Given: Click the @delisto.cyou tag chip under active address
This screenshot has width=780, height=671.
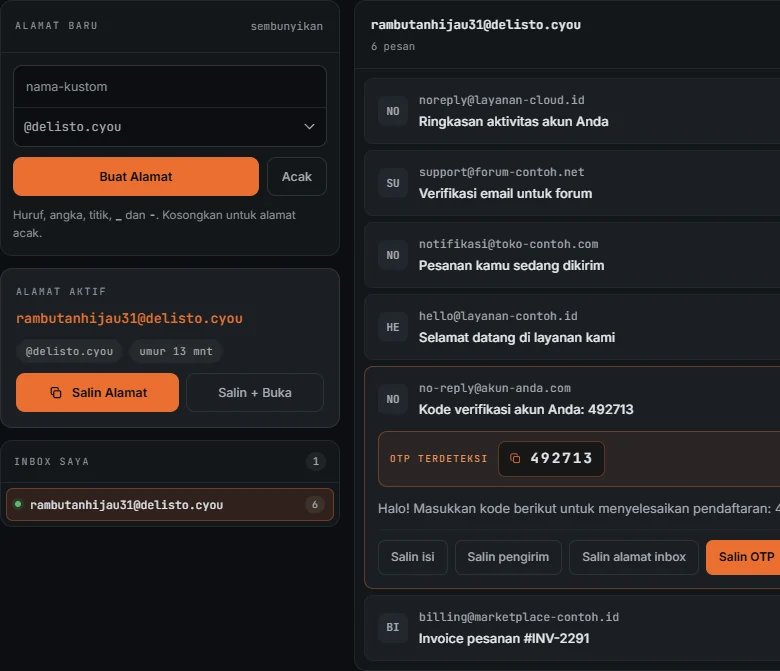Looking at the screenshot, I should click(x=69, y=351).
